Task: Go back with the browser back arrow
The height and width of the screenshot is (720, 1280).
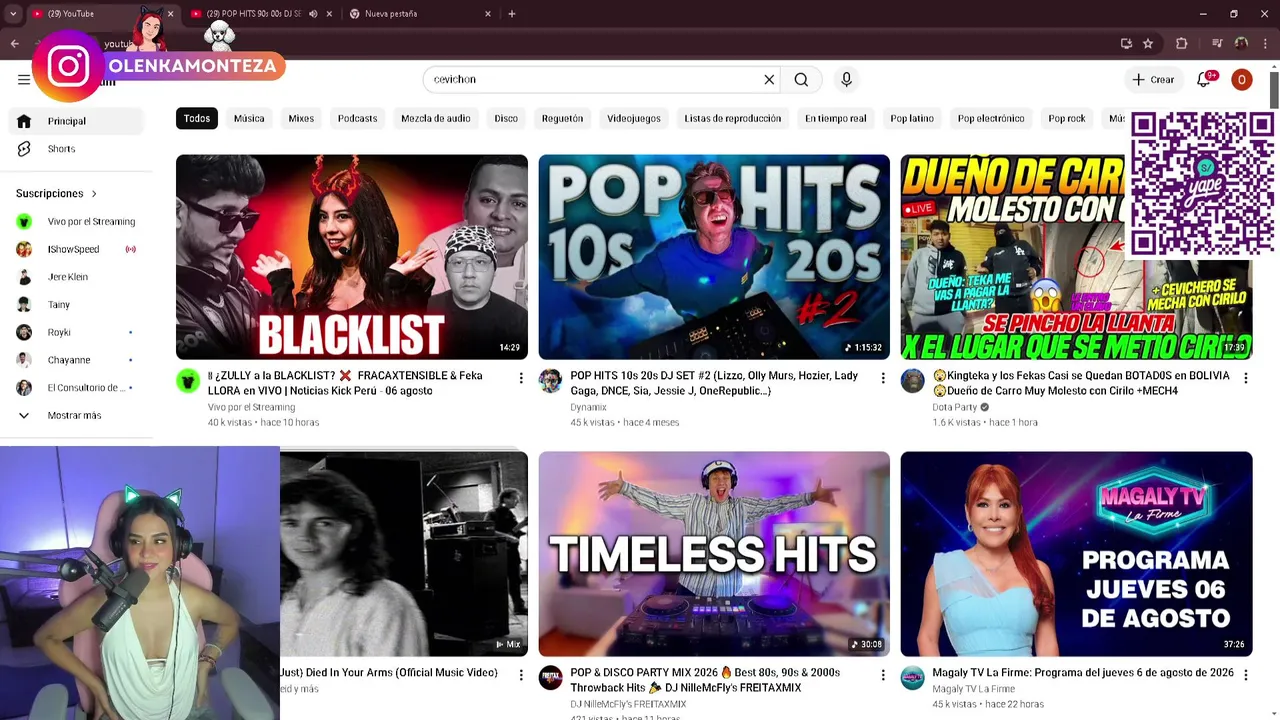Action: click(x=14, y=43)
